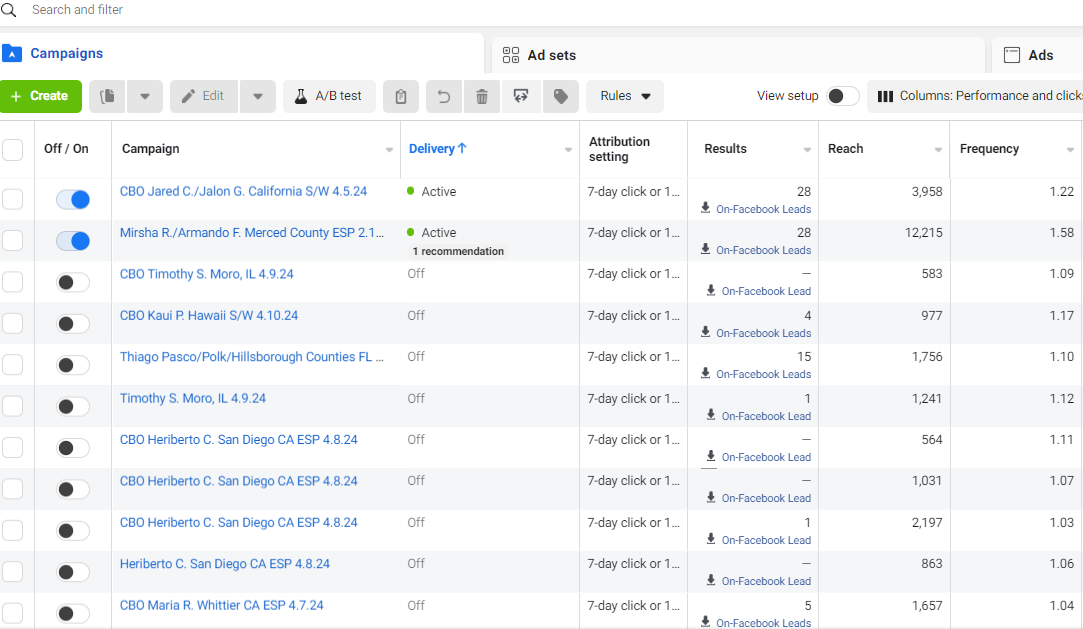1083x629 pixels.
Task: Click the Duplicate campaign icon button
Action: (x=107, y=96)
